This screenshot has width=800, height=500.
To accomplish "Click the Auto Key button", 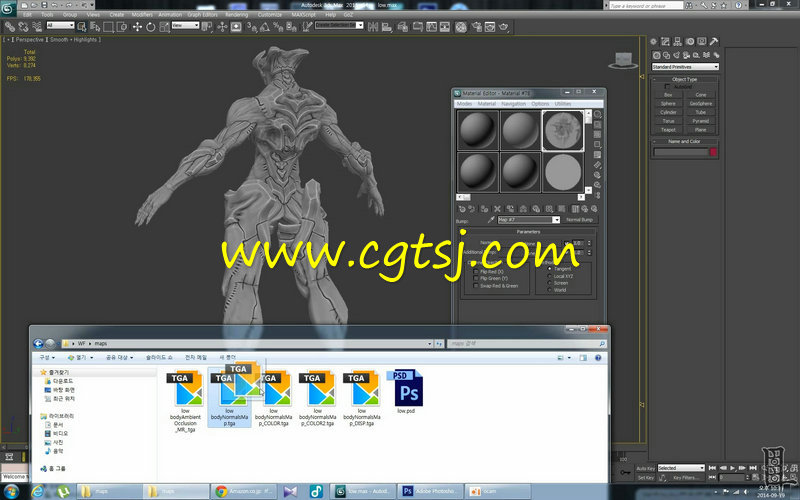I will click(x=645, y=468).
